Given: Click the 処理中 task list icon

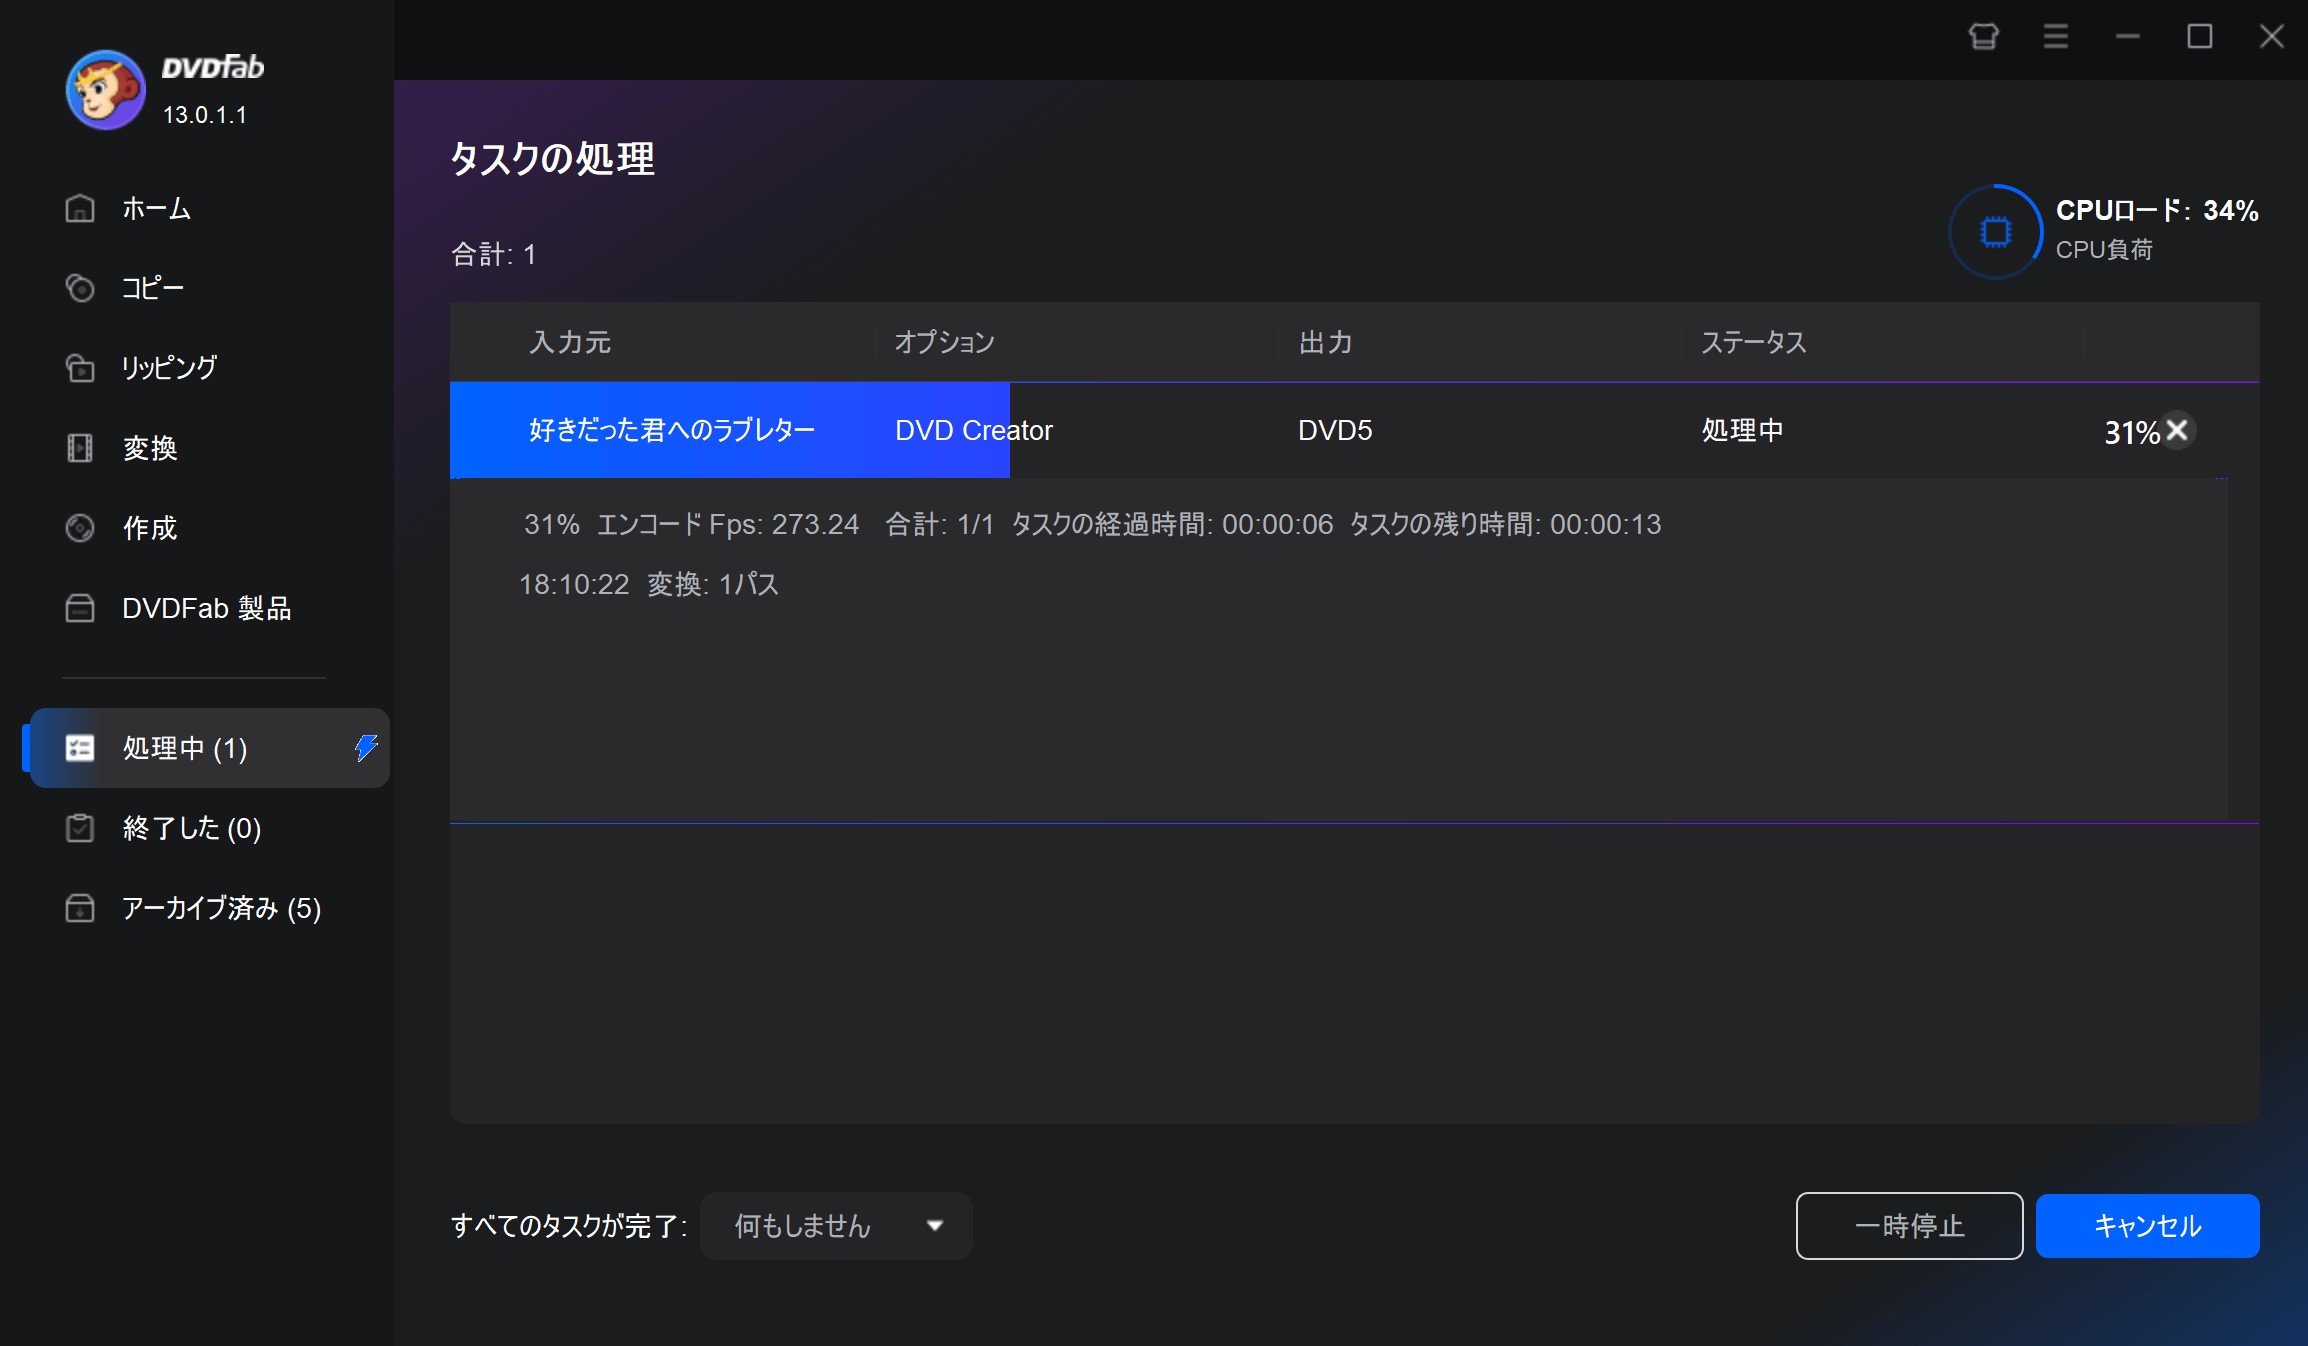Looking at the screenshot, I should [x=80, y=748].
